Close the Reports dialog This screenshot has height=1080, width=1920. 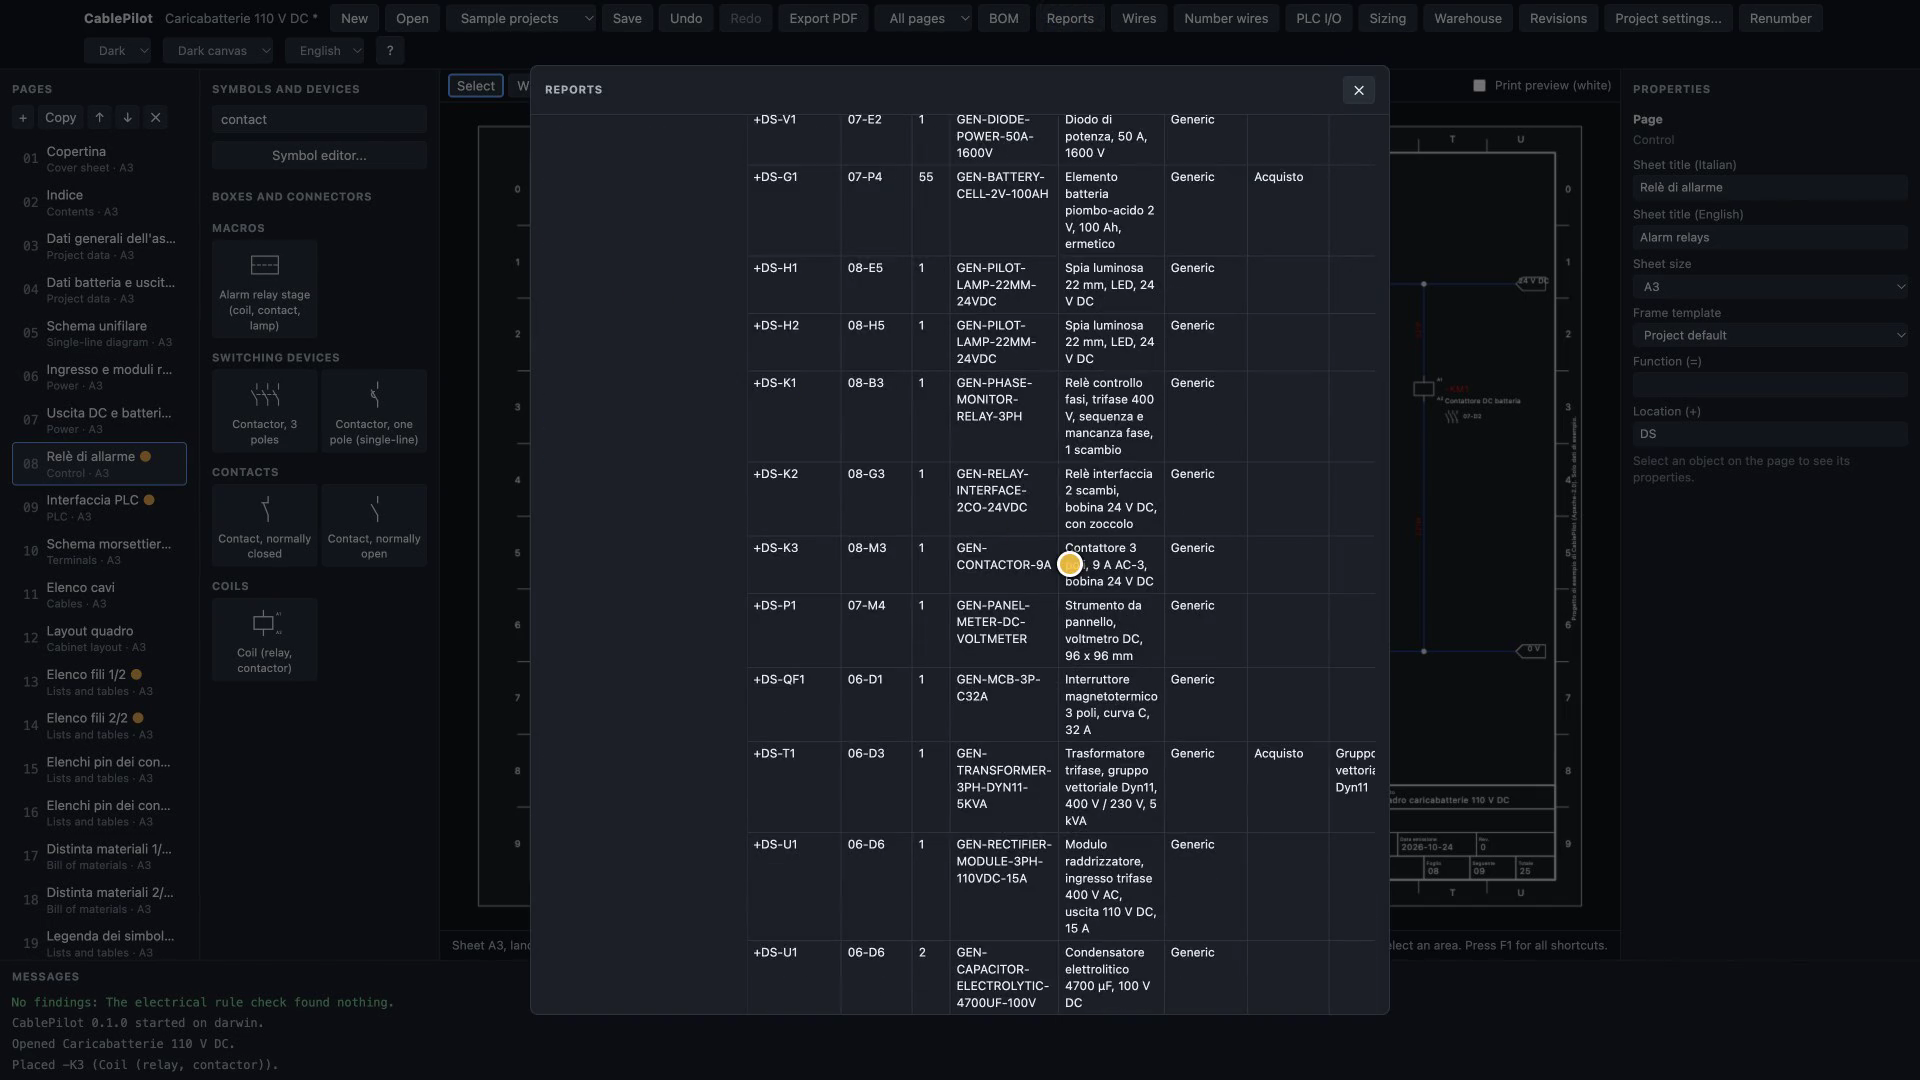pos(1358,90)
